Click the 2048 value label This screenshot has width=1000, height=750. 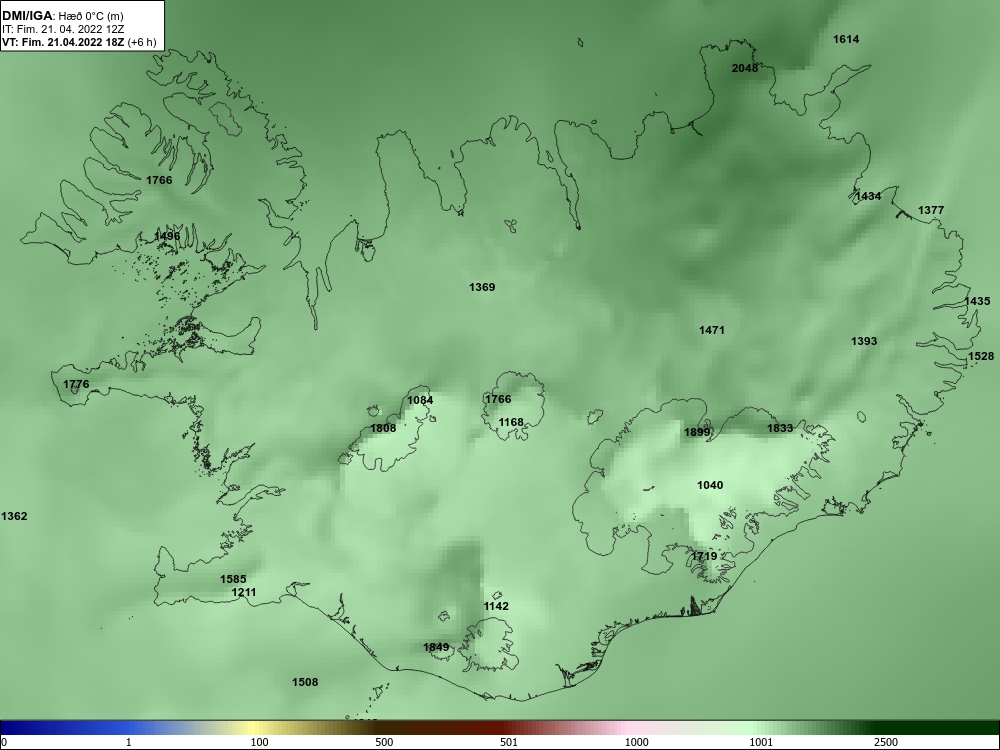(x=745, y=68)
